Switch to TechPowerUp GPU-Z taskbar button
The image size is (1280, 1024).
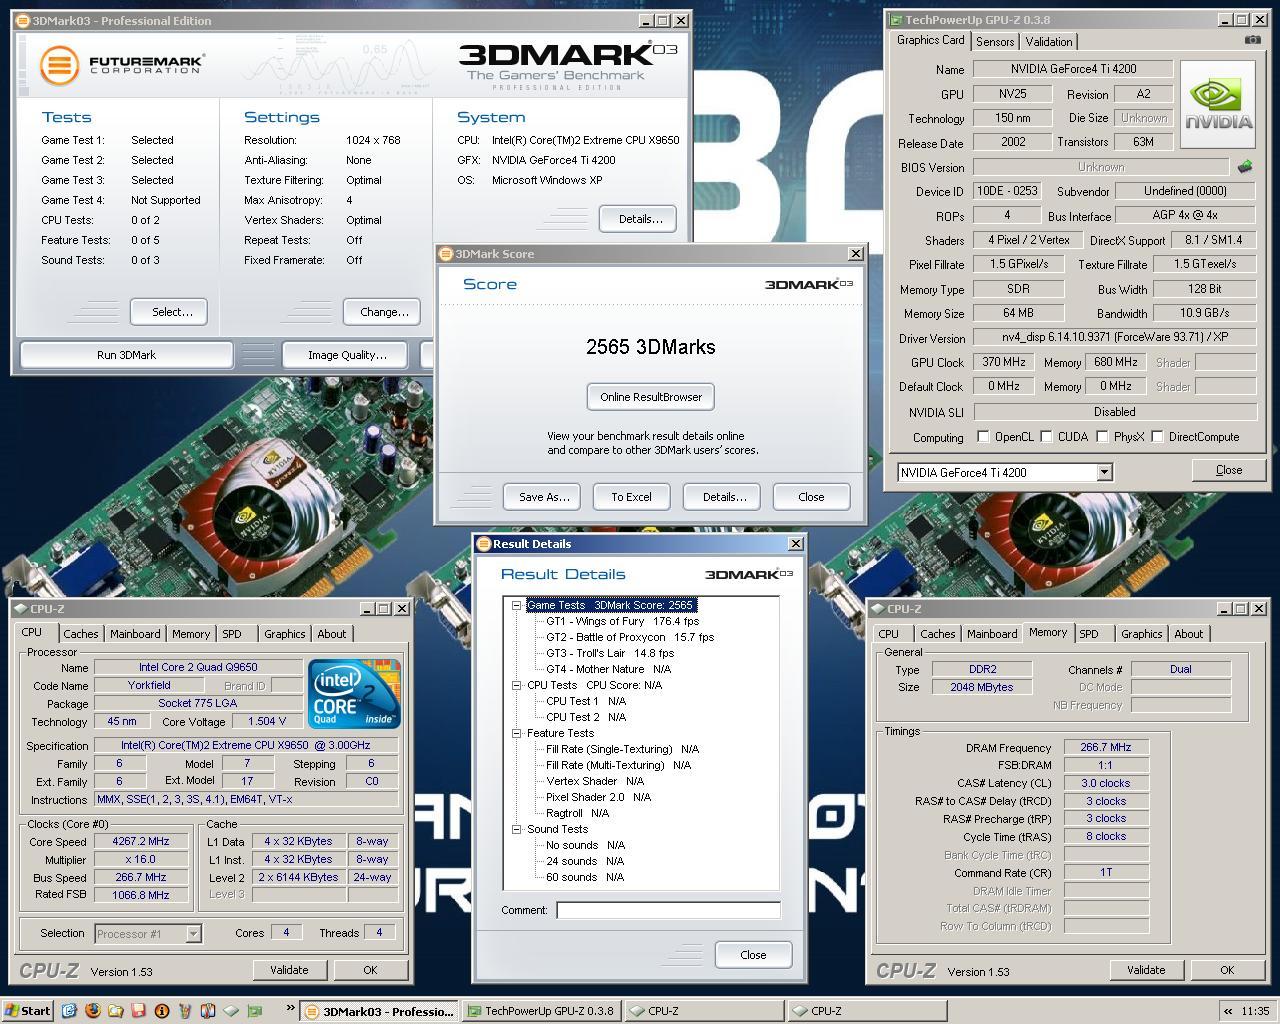coord(542,1011)
